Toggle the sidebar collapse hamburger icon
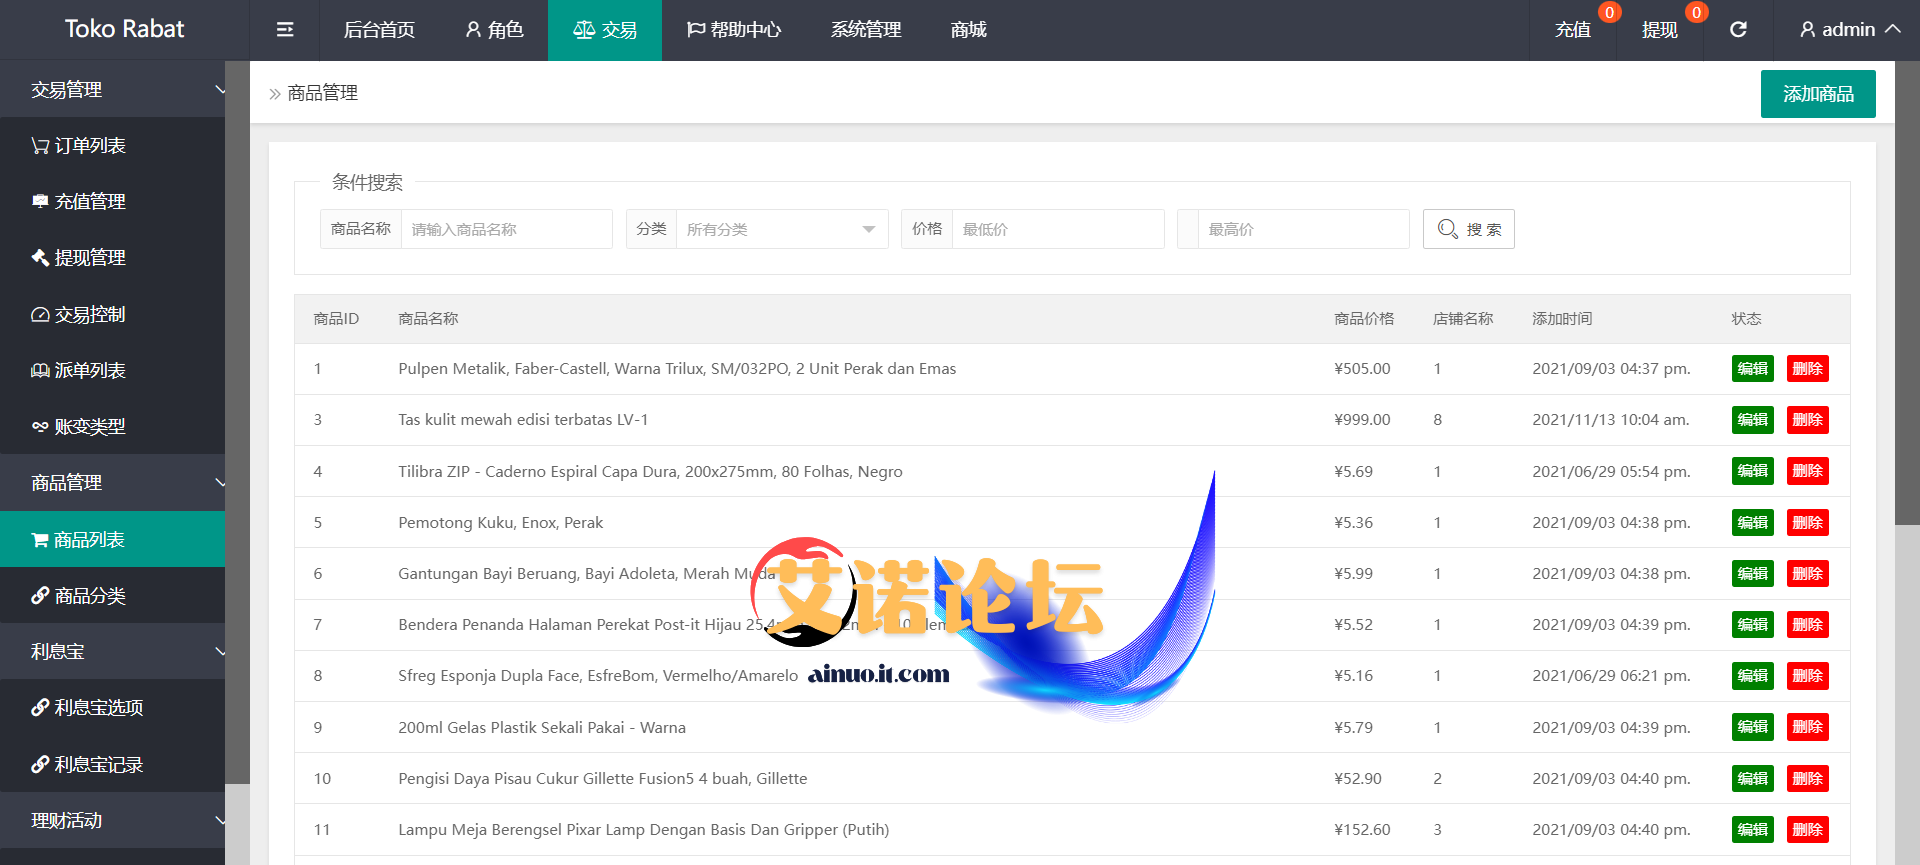1920x865 pixels. point(285,30)
